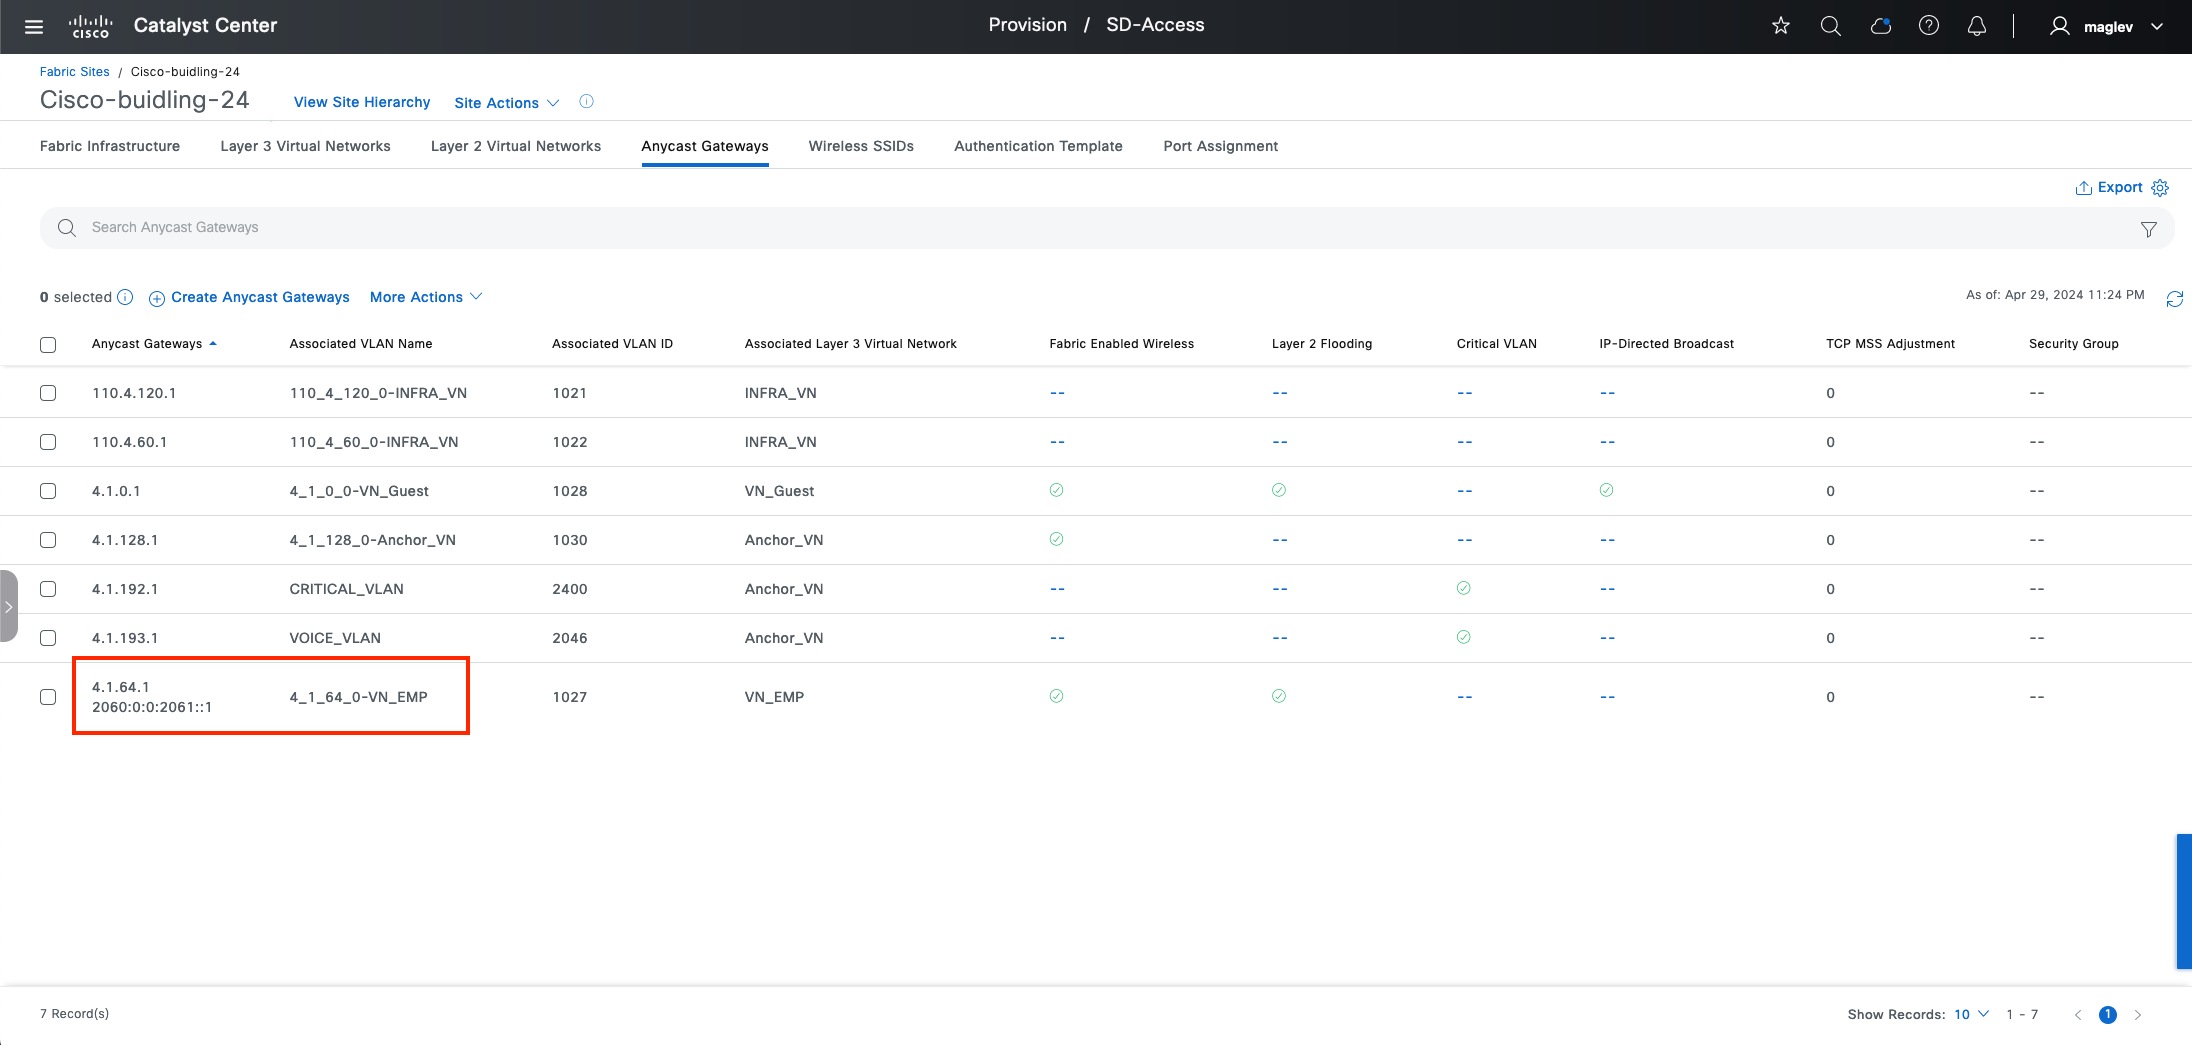Screen dimensions: 2192x1045
Task: Open global search magnifier icon
Action: point(1830,26)
